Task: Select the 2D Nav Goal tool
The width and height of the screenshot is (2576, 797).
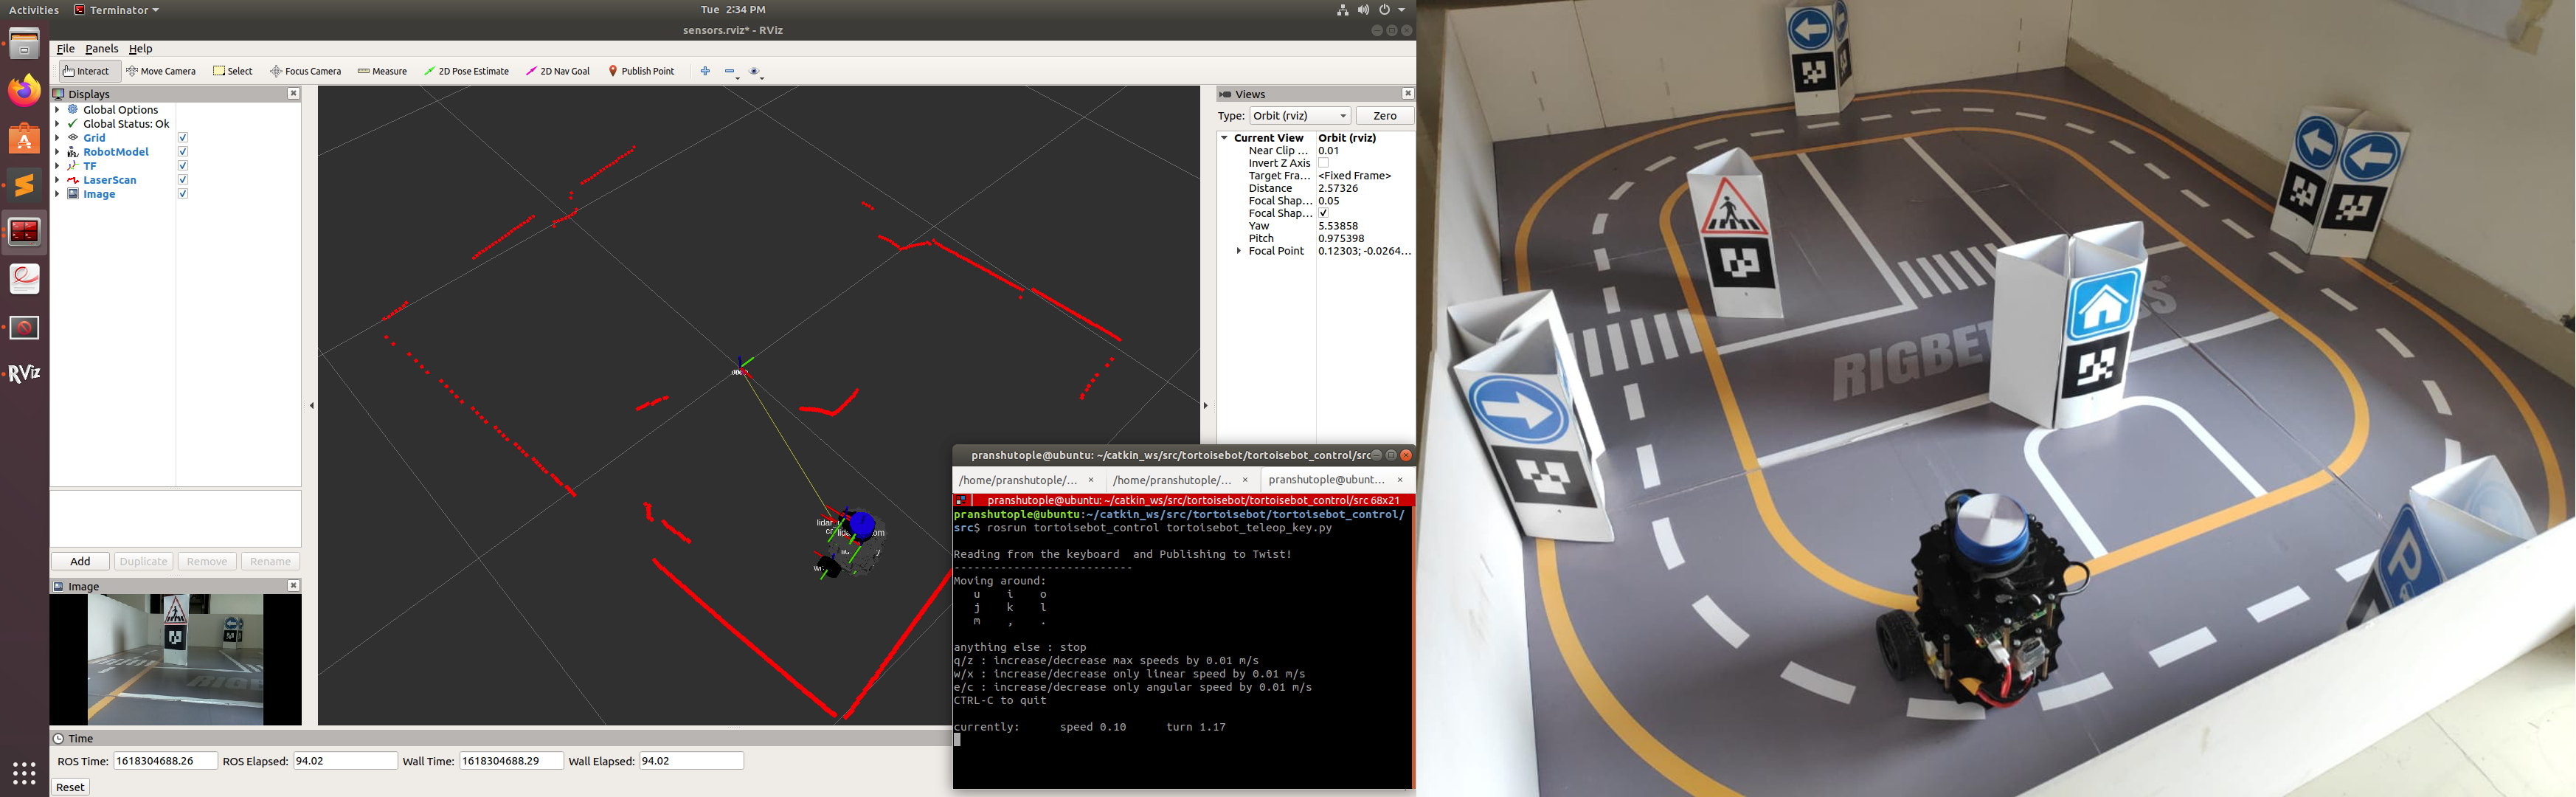Action: [x=558, y=71]
